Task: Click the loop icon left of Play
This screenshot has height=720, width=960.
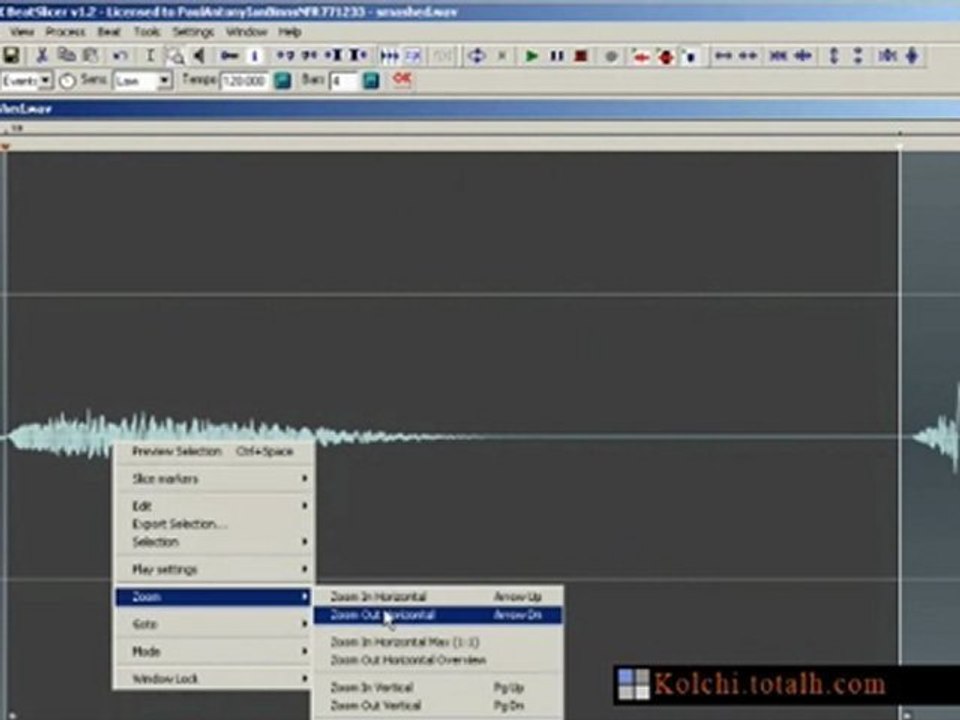Action: (476, 56)
